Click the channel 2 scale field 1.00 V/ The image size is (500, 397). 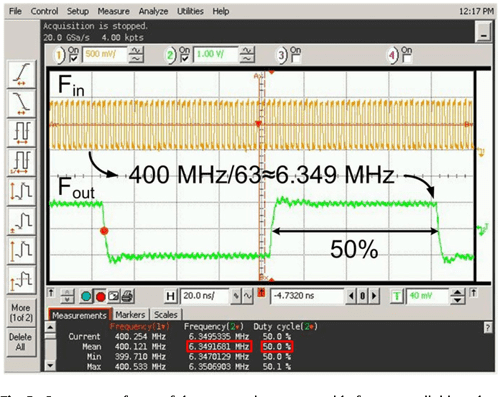(216, 54)
